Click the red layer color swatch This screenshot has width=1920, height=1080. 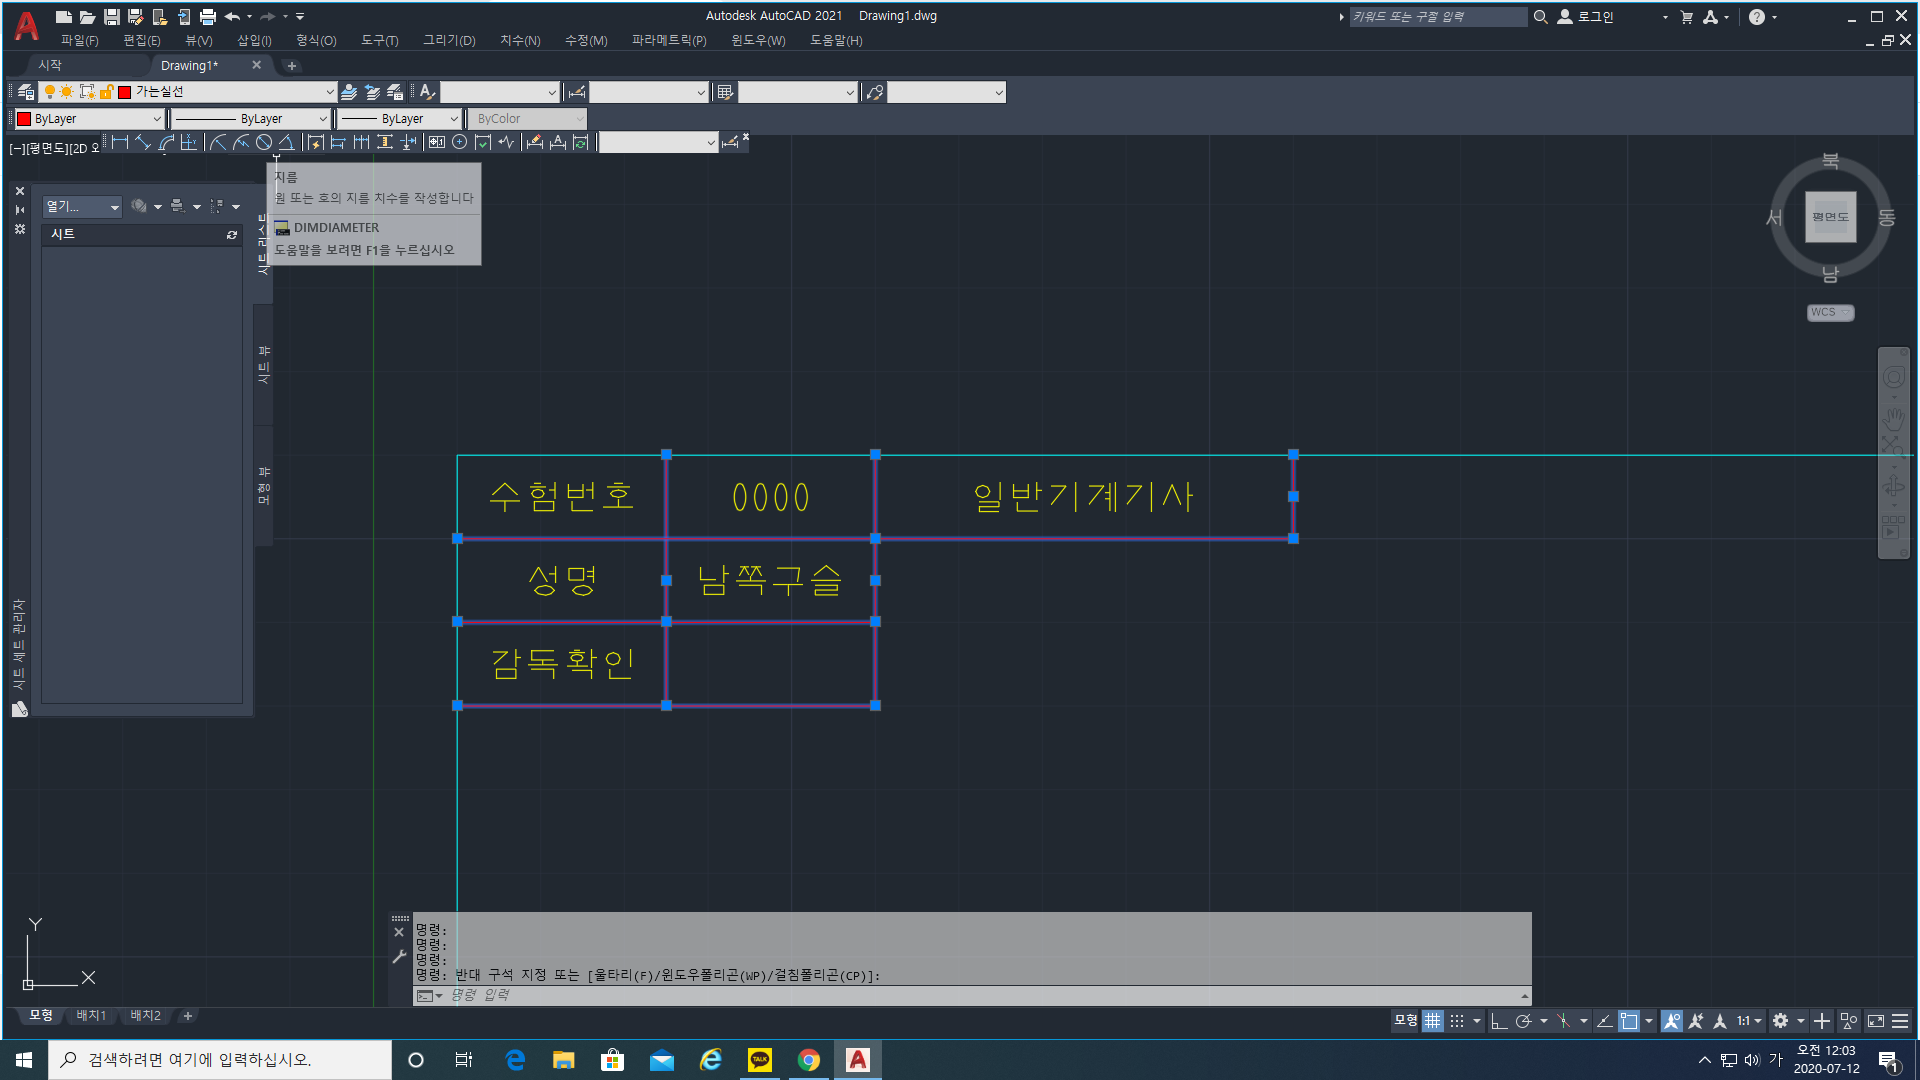point(125,92)
